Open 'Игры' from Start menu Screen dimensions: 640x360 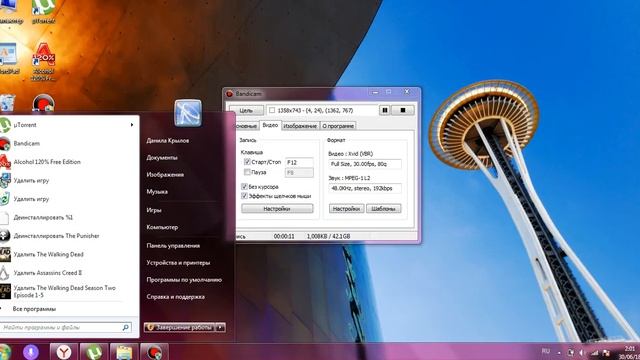[x=154, y=210]
